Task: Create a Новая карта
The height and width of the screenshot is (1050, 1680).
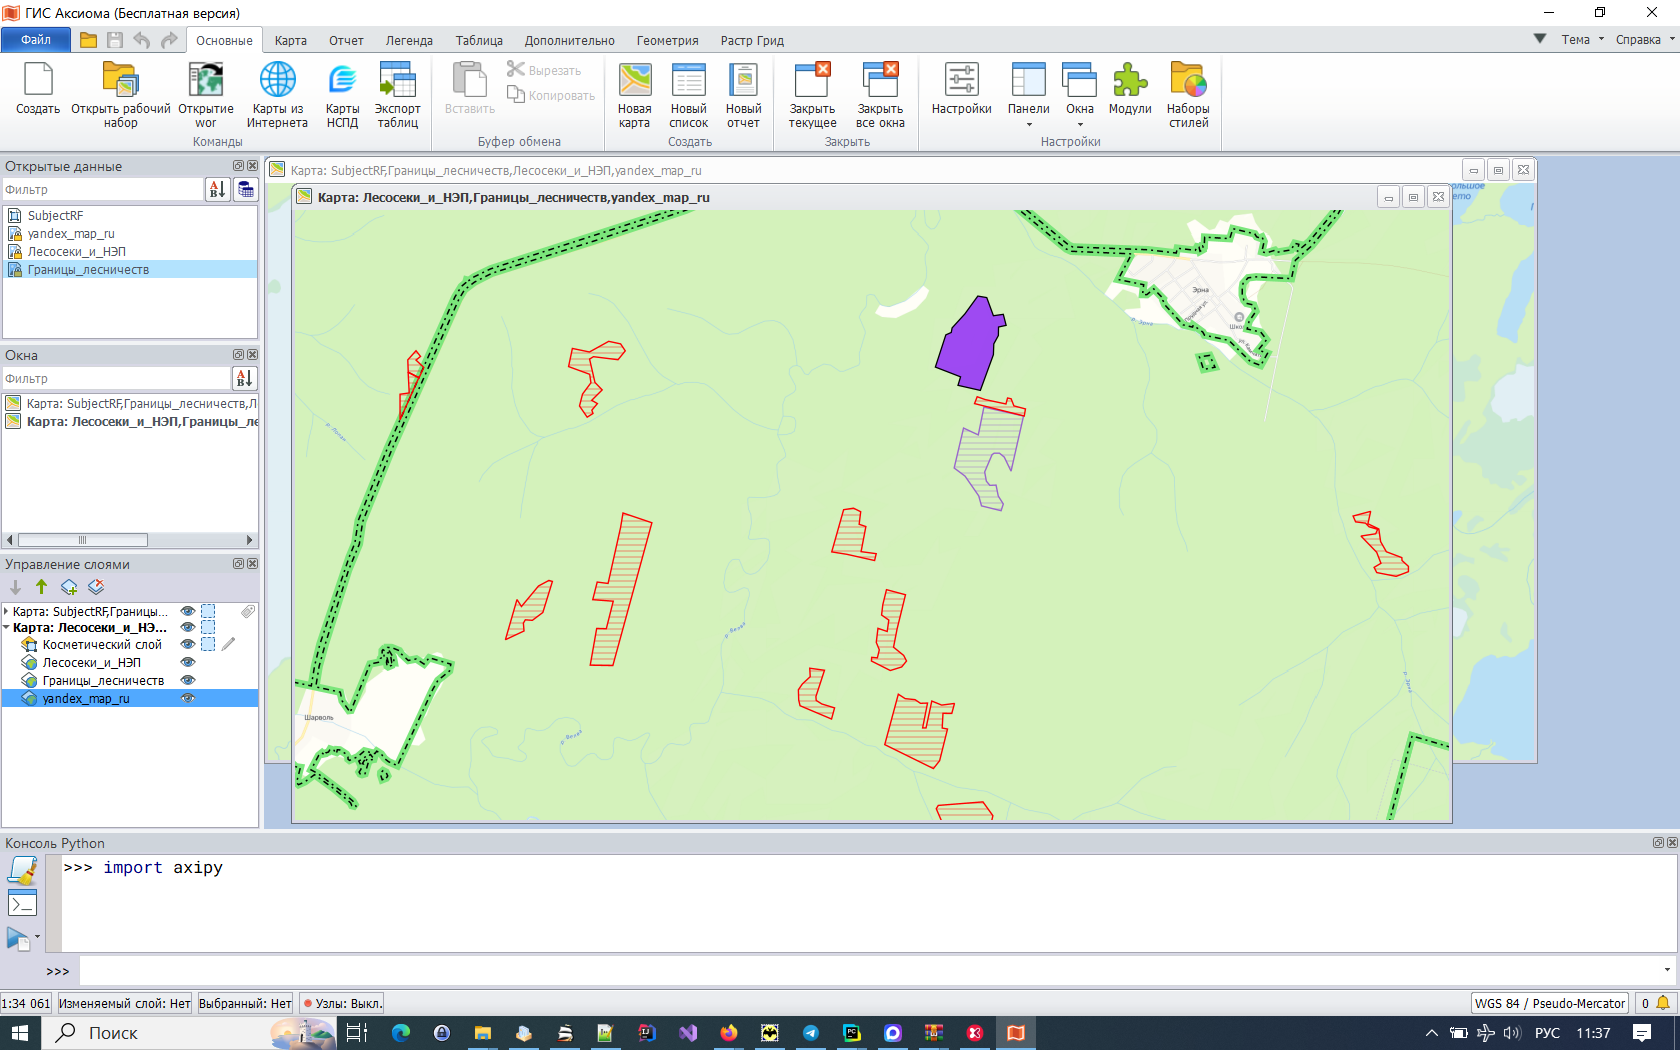Action: pyautogui.click(x=634, y=94)
